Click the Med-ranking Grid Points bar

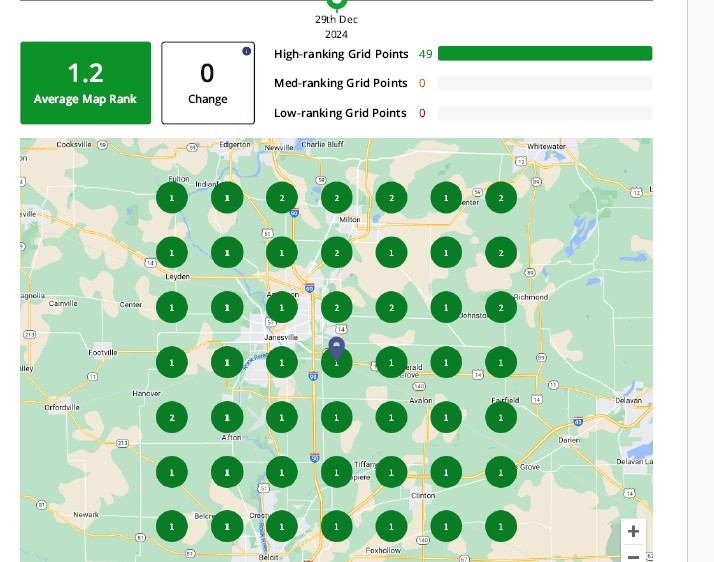tap(545, 83)
